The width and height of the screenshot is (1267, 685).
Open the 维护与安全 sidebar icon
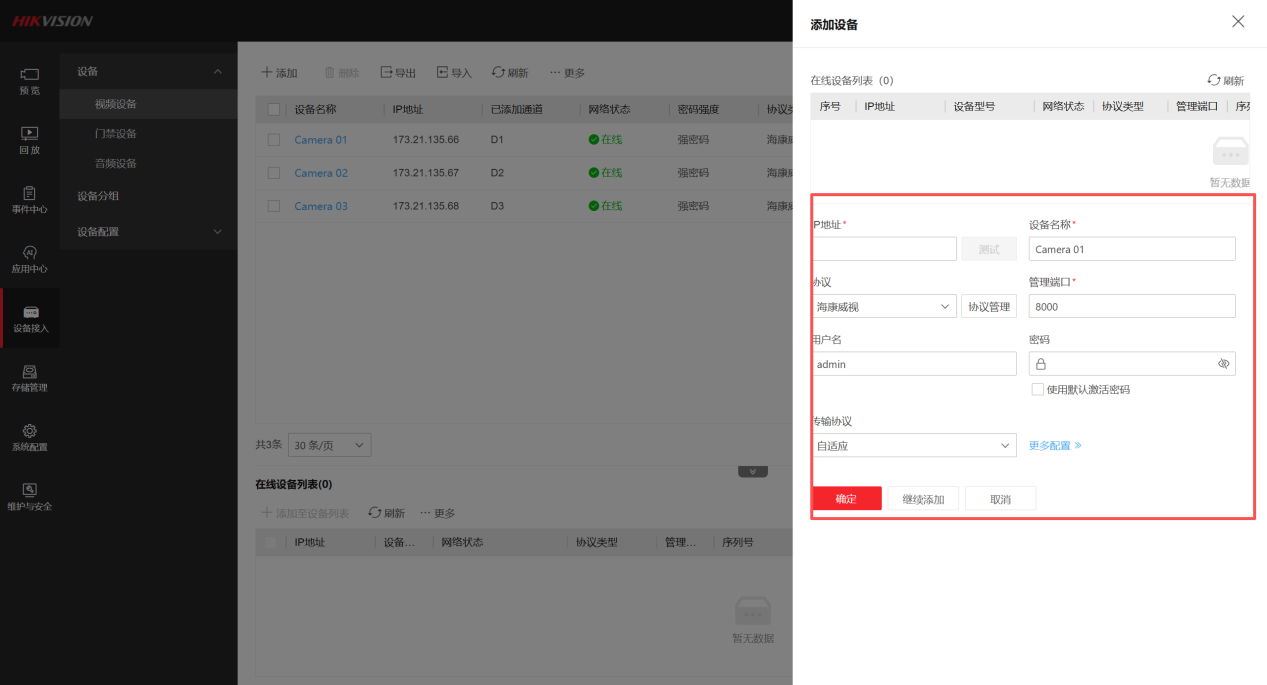coord(29,490)
